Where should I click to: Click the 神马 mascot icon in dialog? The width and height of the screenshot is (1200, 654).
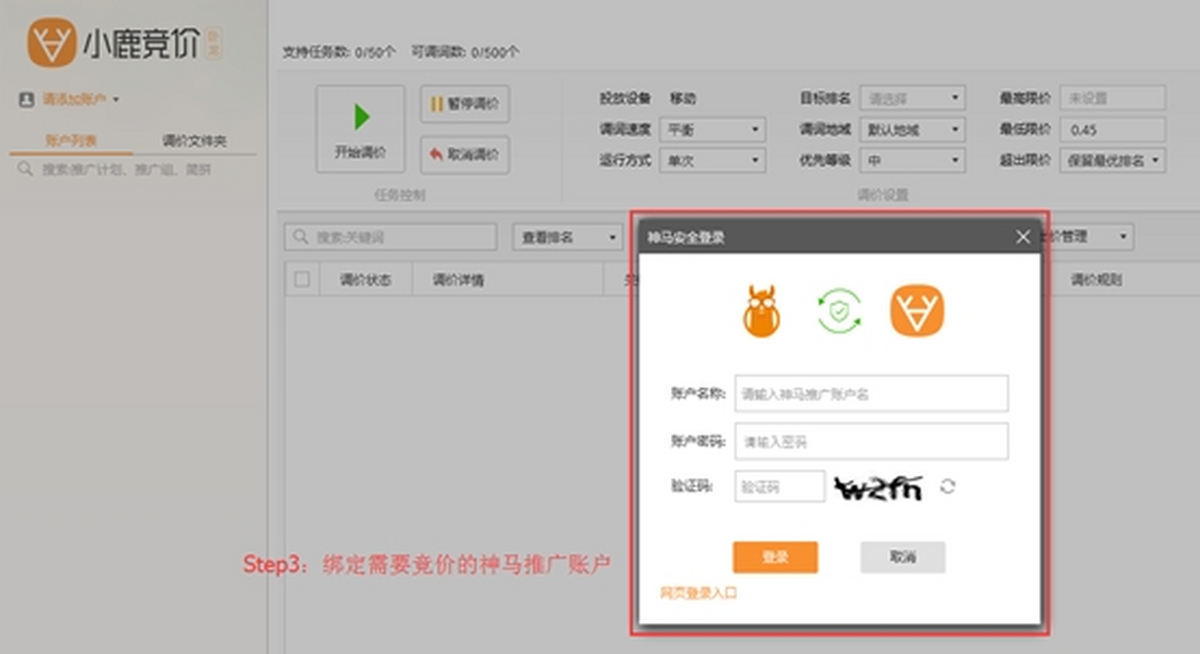(762, 311)
